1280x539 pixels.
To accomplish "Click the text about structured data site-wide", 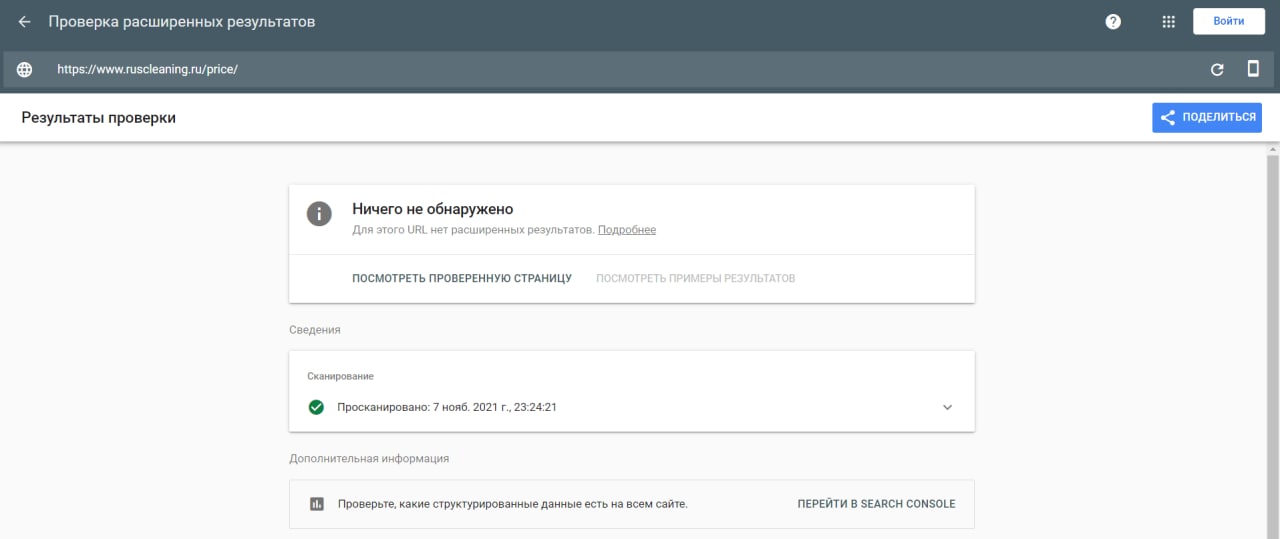I will pos(513,504).
